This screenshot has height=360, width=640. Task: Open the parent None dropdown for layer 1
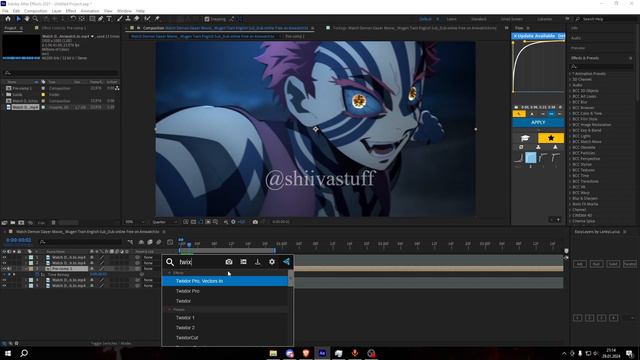click(149, 258)
